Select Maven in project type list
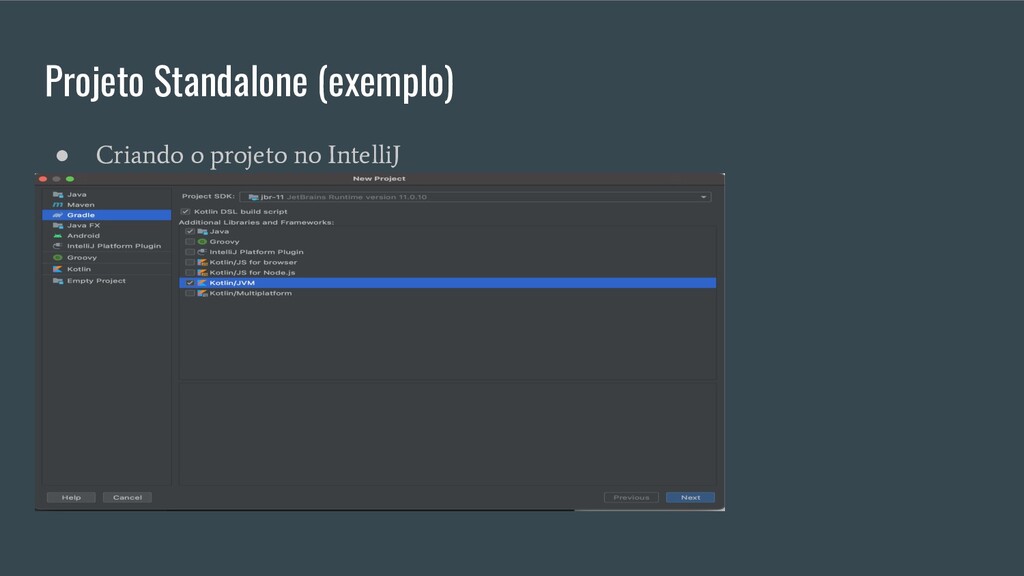The image size is (1024, 576). (80, 205)
